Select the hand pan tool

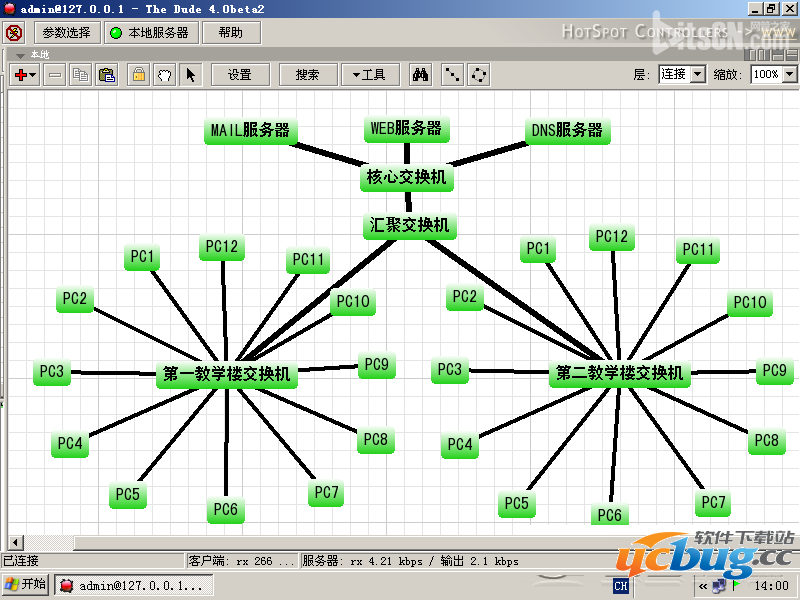[164, 74]
